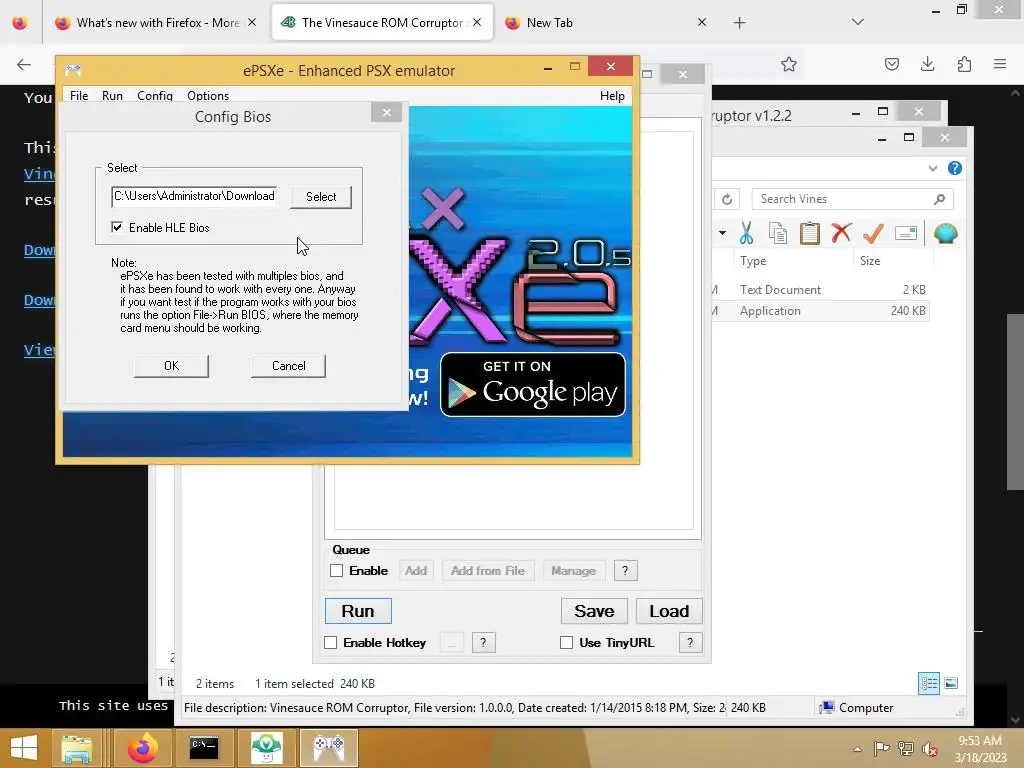
Task: Click the globe shell icon in Explorer toolbar
Action: pos(945,233)
